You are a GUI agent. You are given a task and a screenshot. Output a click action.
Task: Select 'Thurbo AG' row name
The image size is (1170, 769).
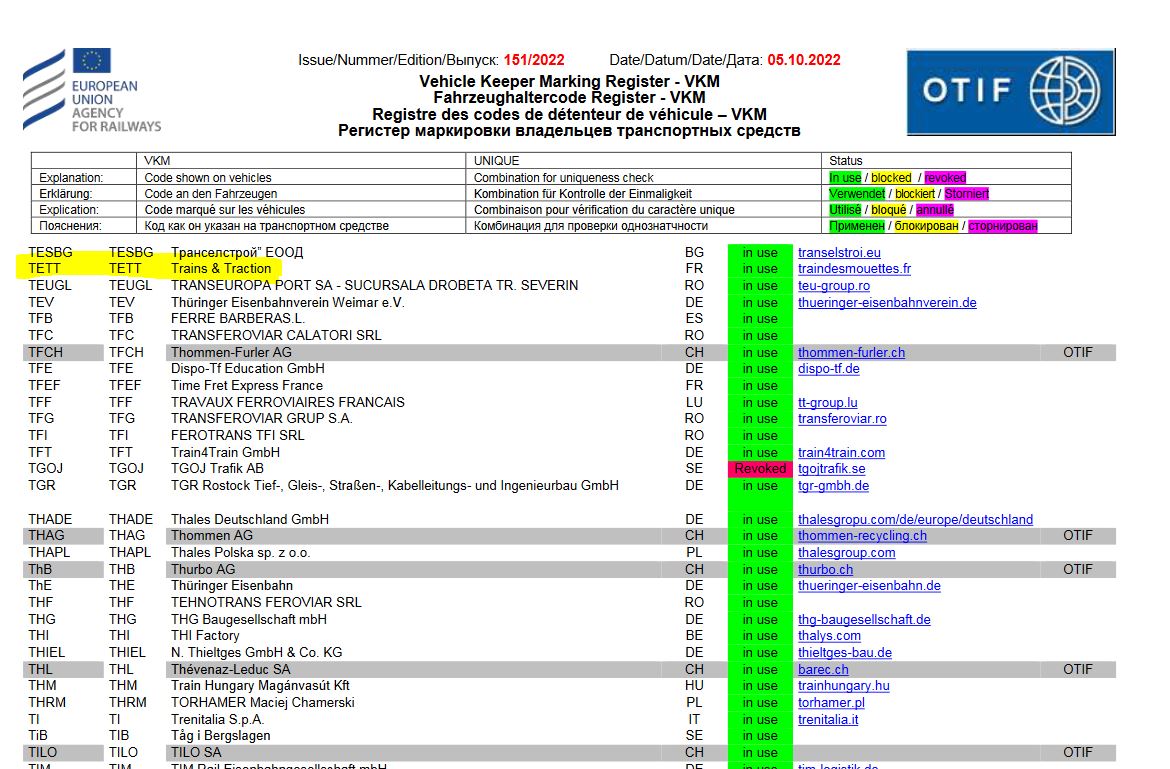[203, 570]
